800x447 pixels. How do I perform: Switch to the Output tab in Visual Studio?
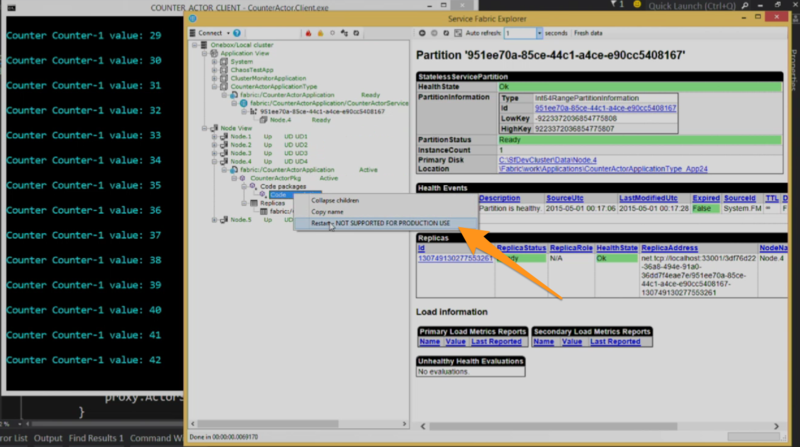pyautogui.click(x=48, y=438)
